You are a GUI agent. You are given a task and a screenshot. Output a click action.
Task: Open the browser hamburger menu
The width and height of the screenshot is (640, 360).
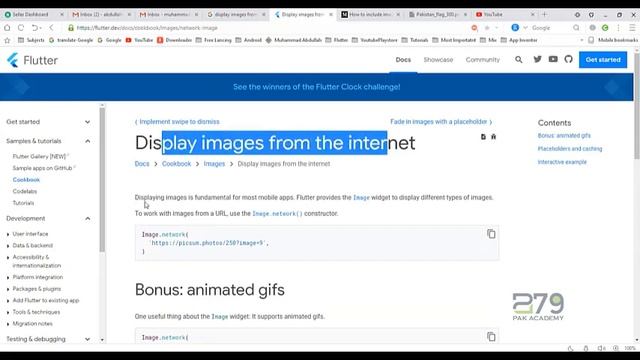click(x=632, y=28)
